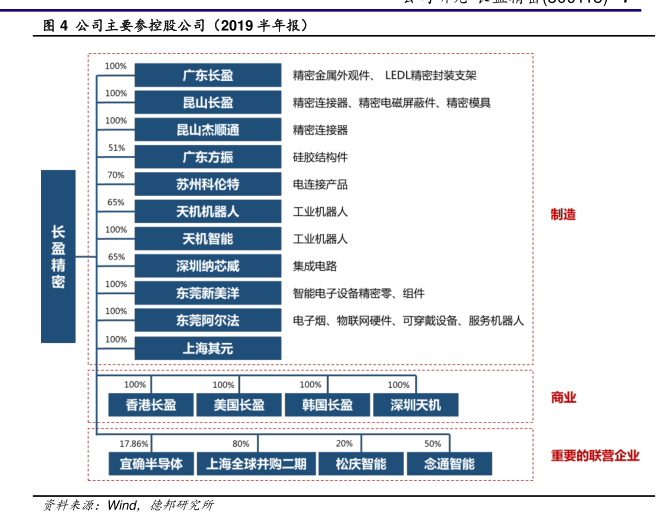This screenshot has width=657, height=522.
Task: Click the 香港长盈 box
Action: [151, 405]
